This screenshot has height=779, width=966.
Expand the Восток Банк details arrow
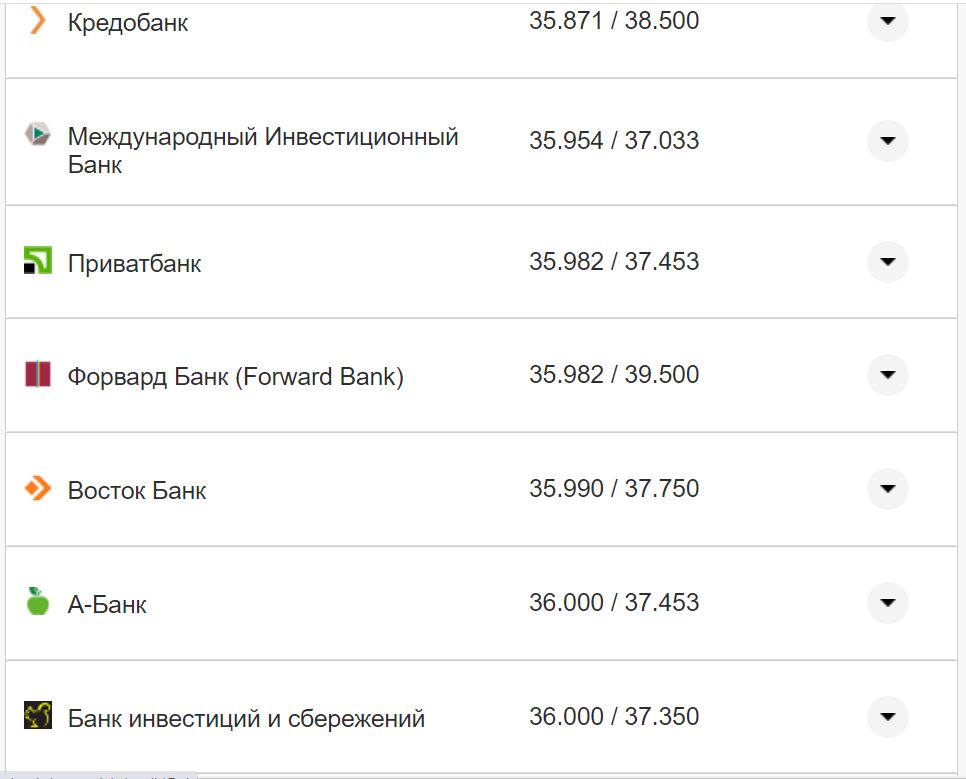point(886,489)
